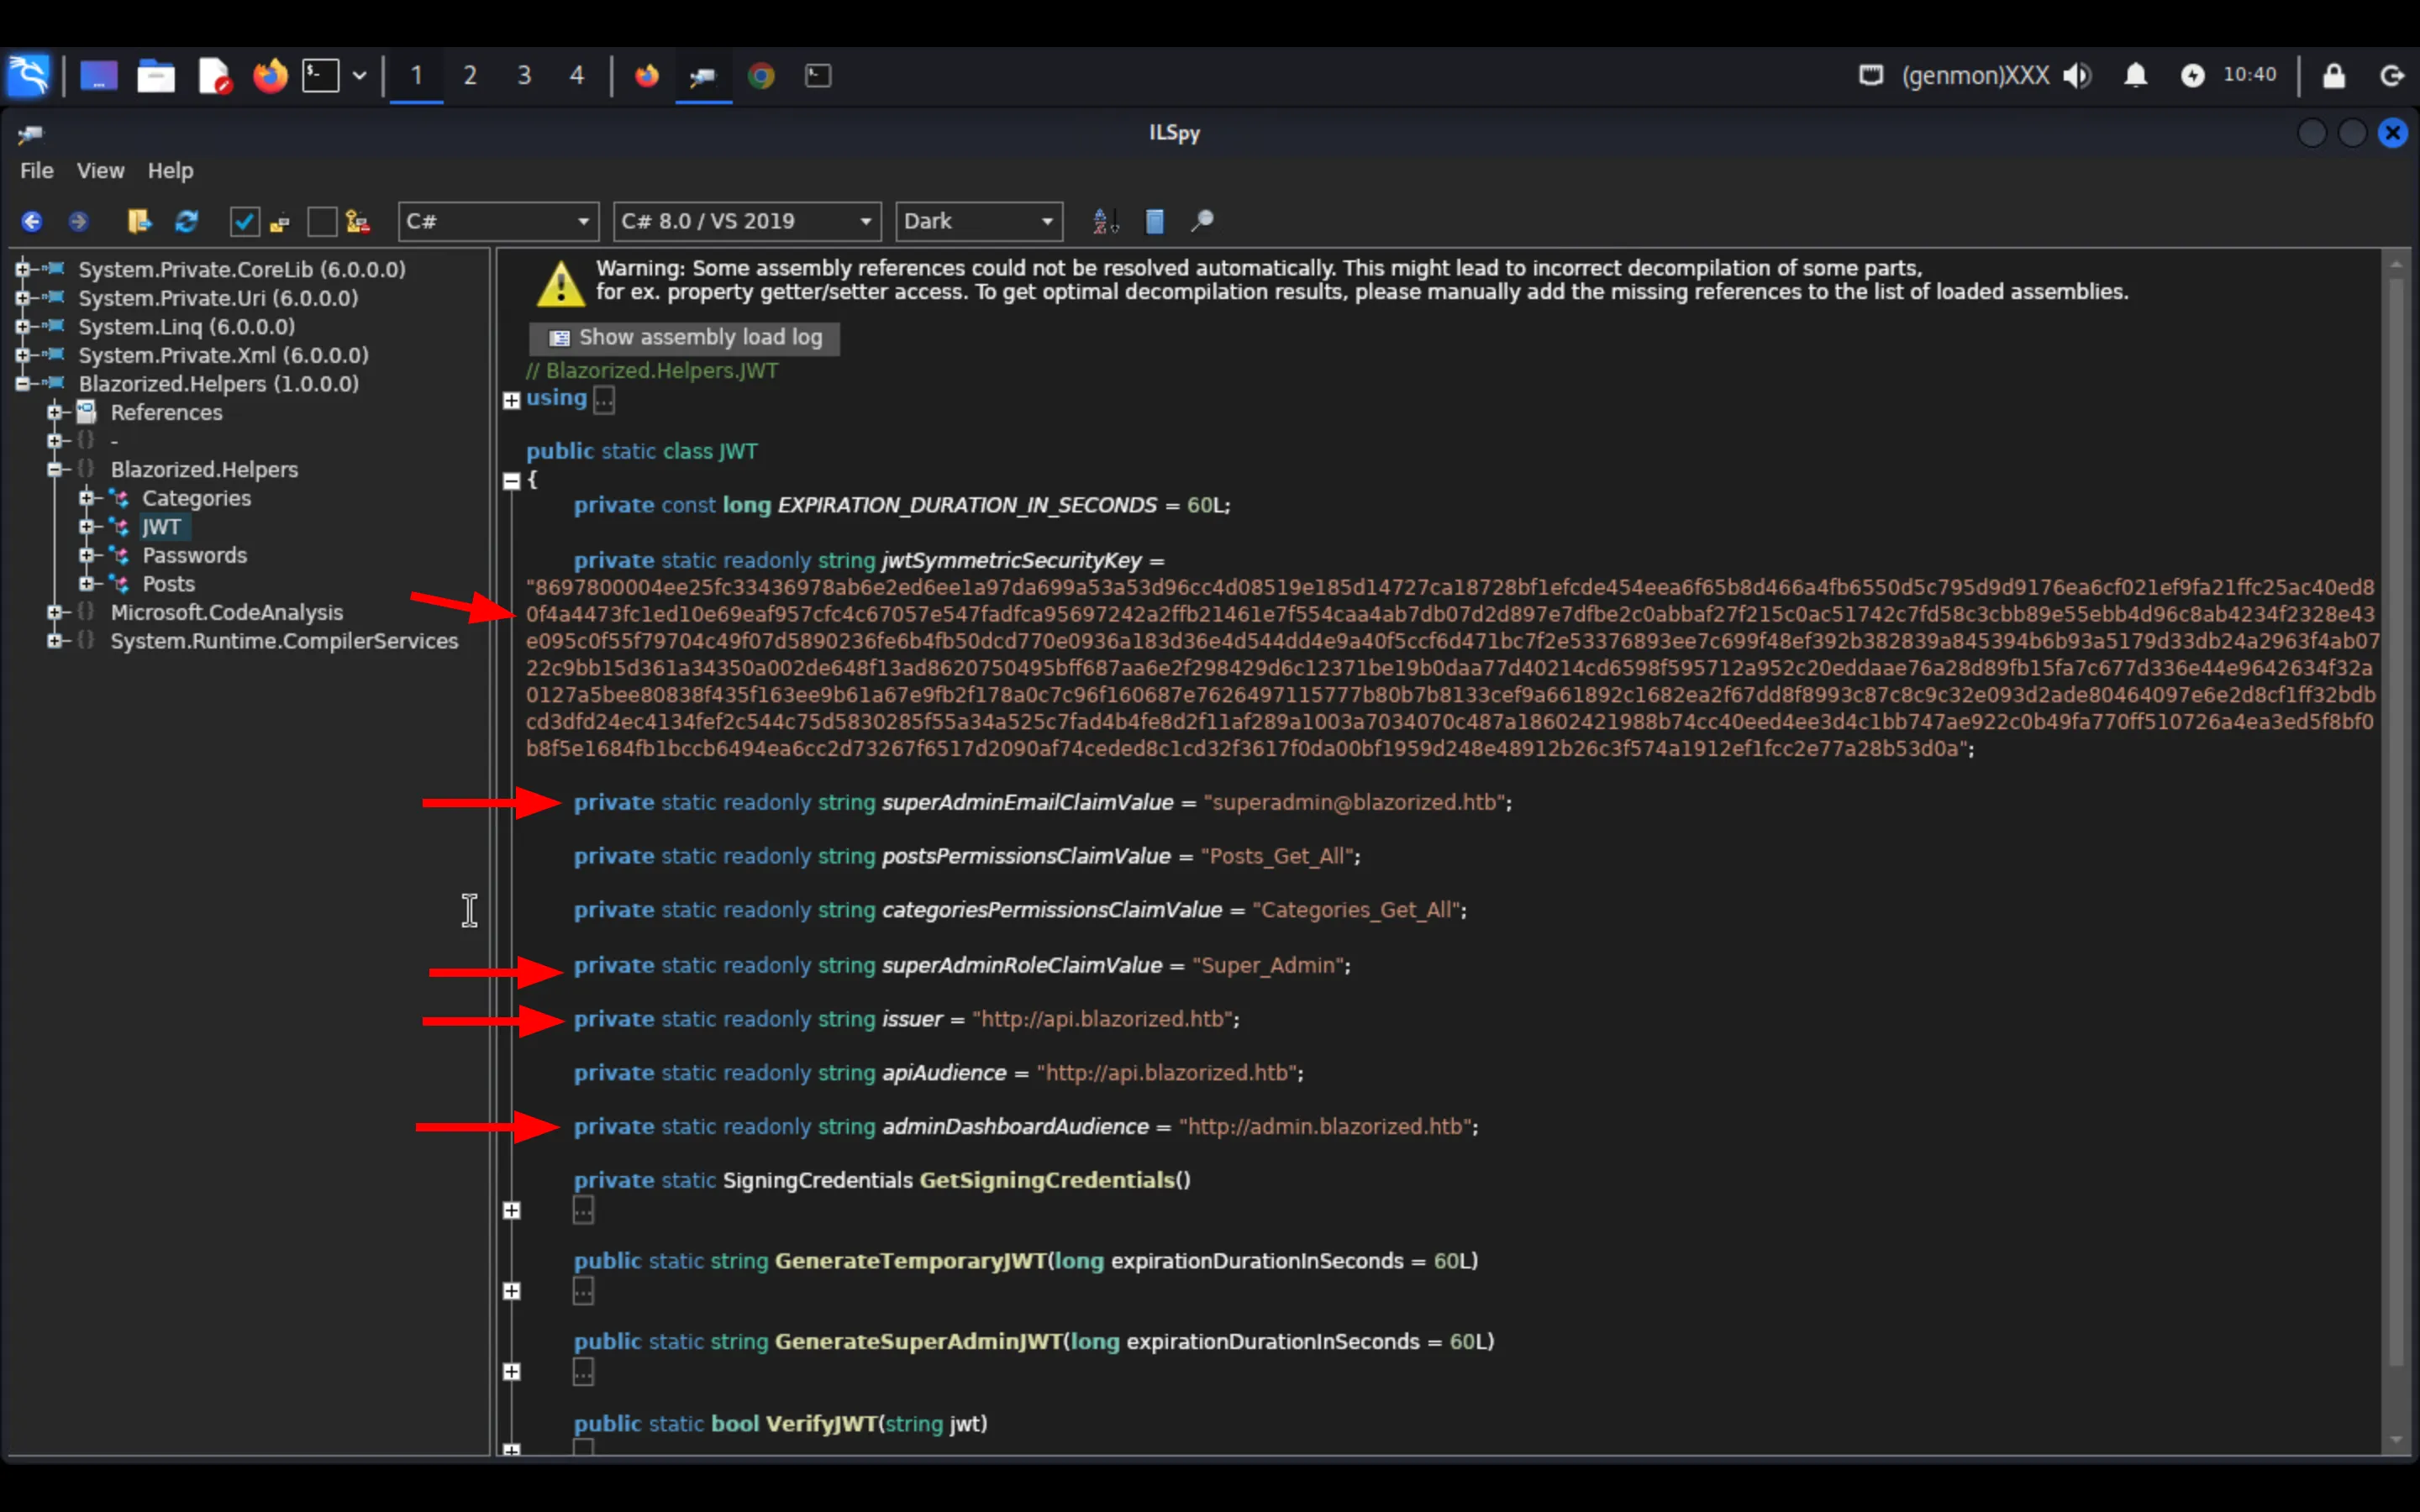Image resolution: width=2420 pixels, height=1512 pixels.
Task: Expand the Microsoft.CodeAnalysis namespace node
Action: click(x=54, y=612)
